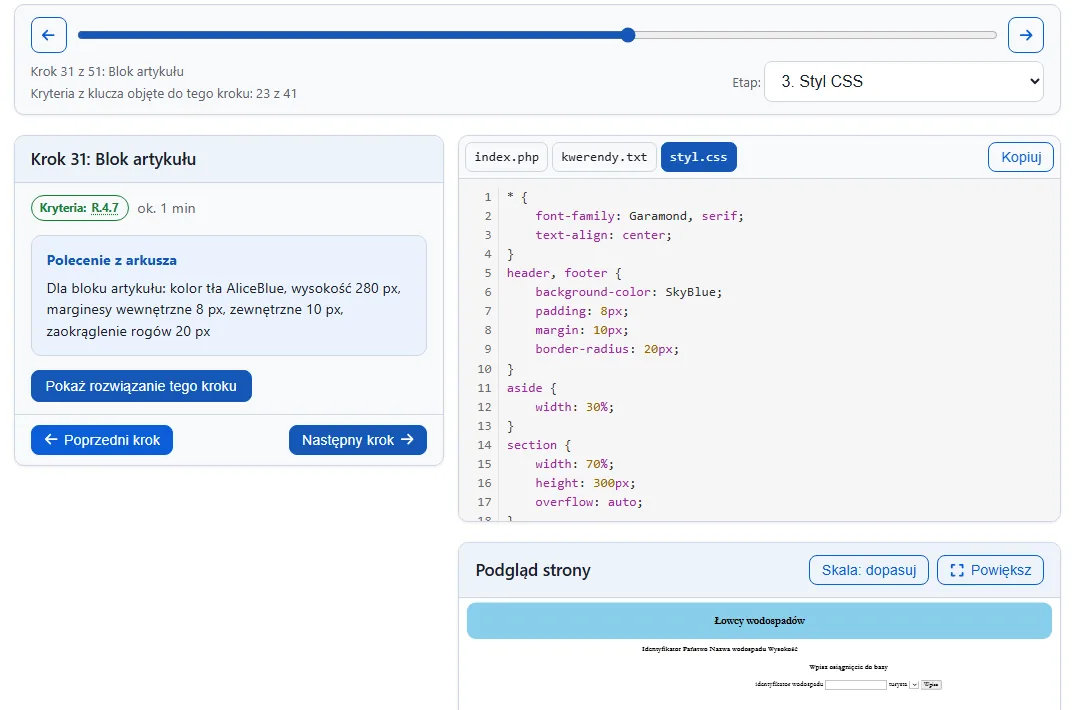Click the 'ok. 1 min' time estimate

166,208
